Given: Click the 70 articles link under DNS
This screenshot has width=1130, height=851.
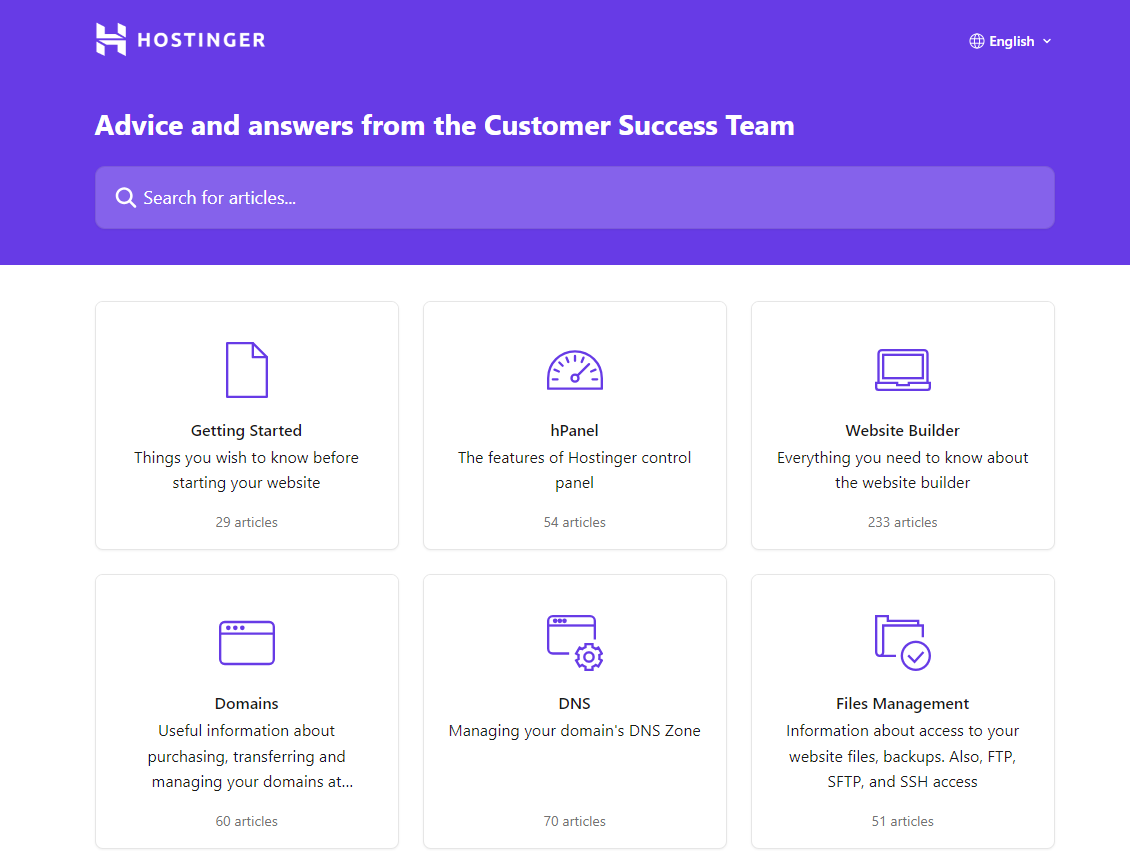Looking at the screenshot, I should tap(575, 820).
